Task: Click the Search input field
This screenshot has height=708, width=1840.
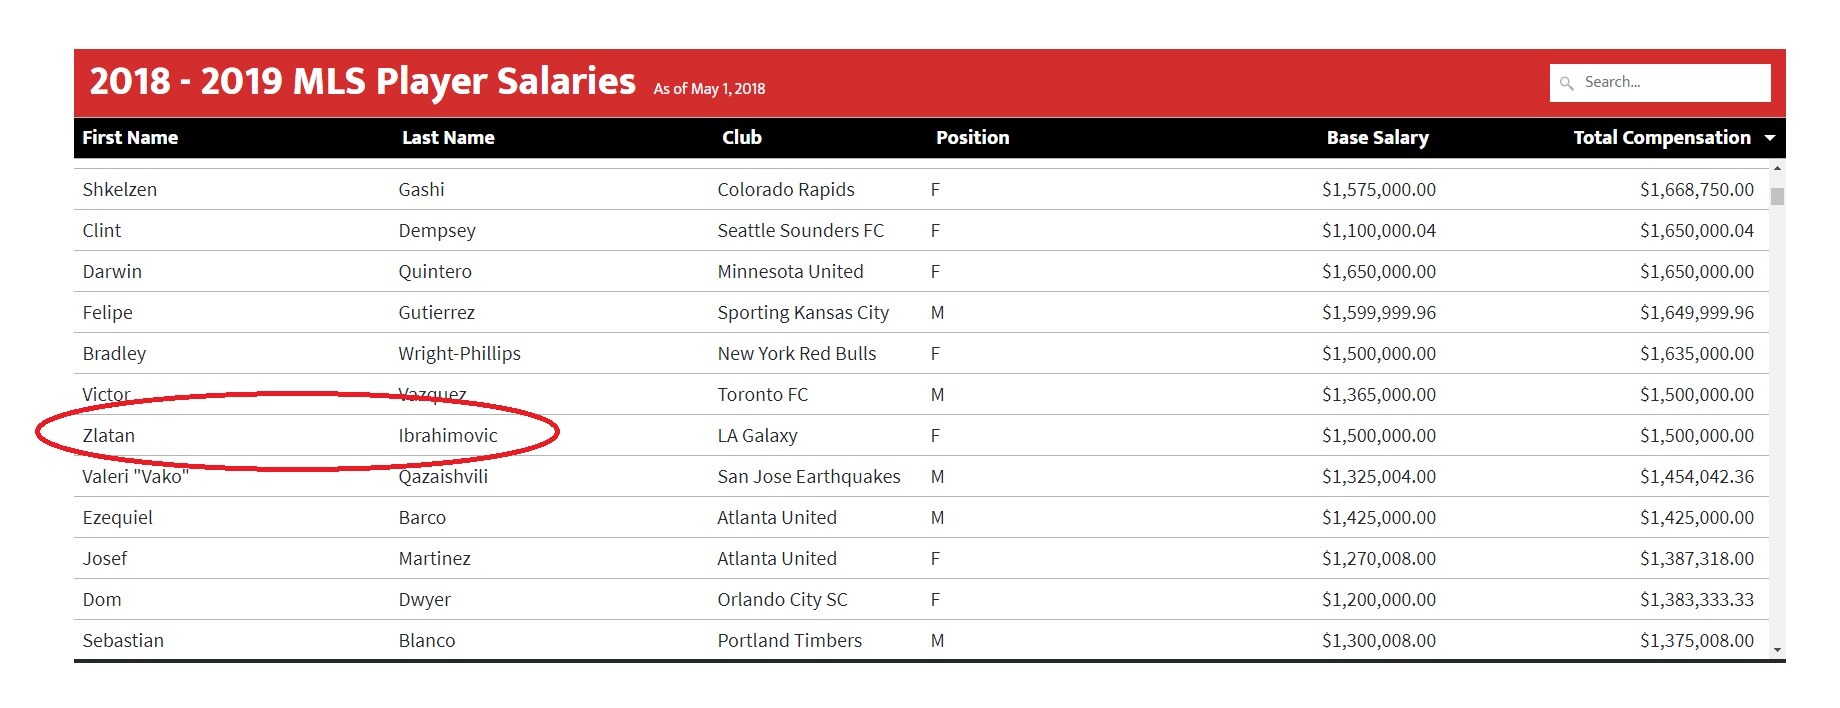Action: point(1660,83)
